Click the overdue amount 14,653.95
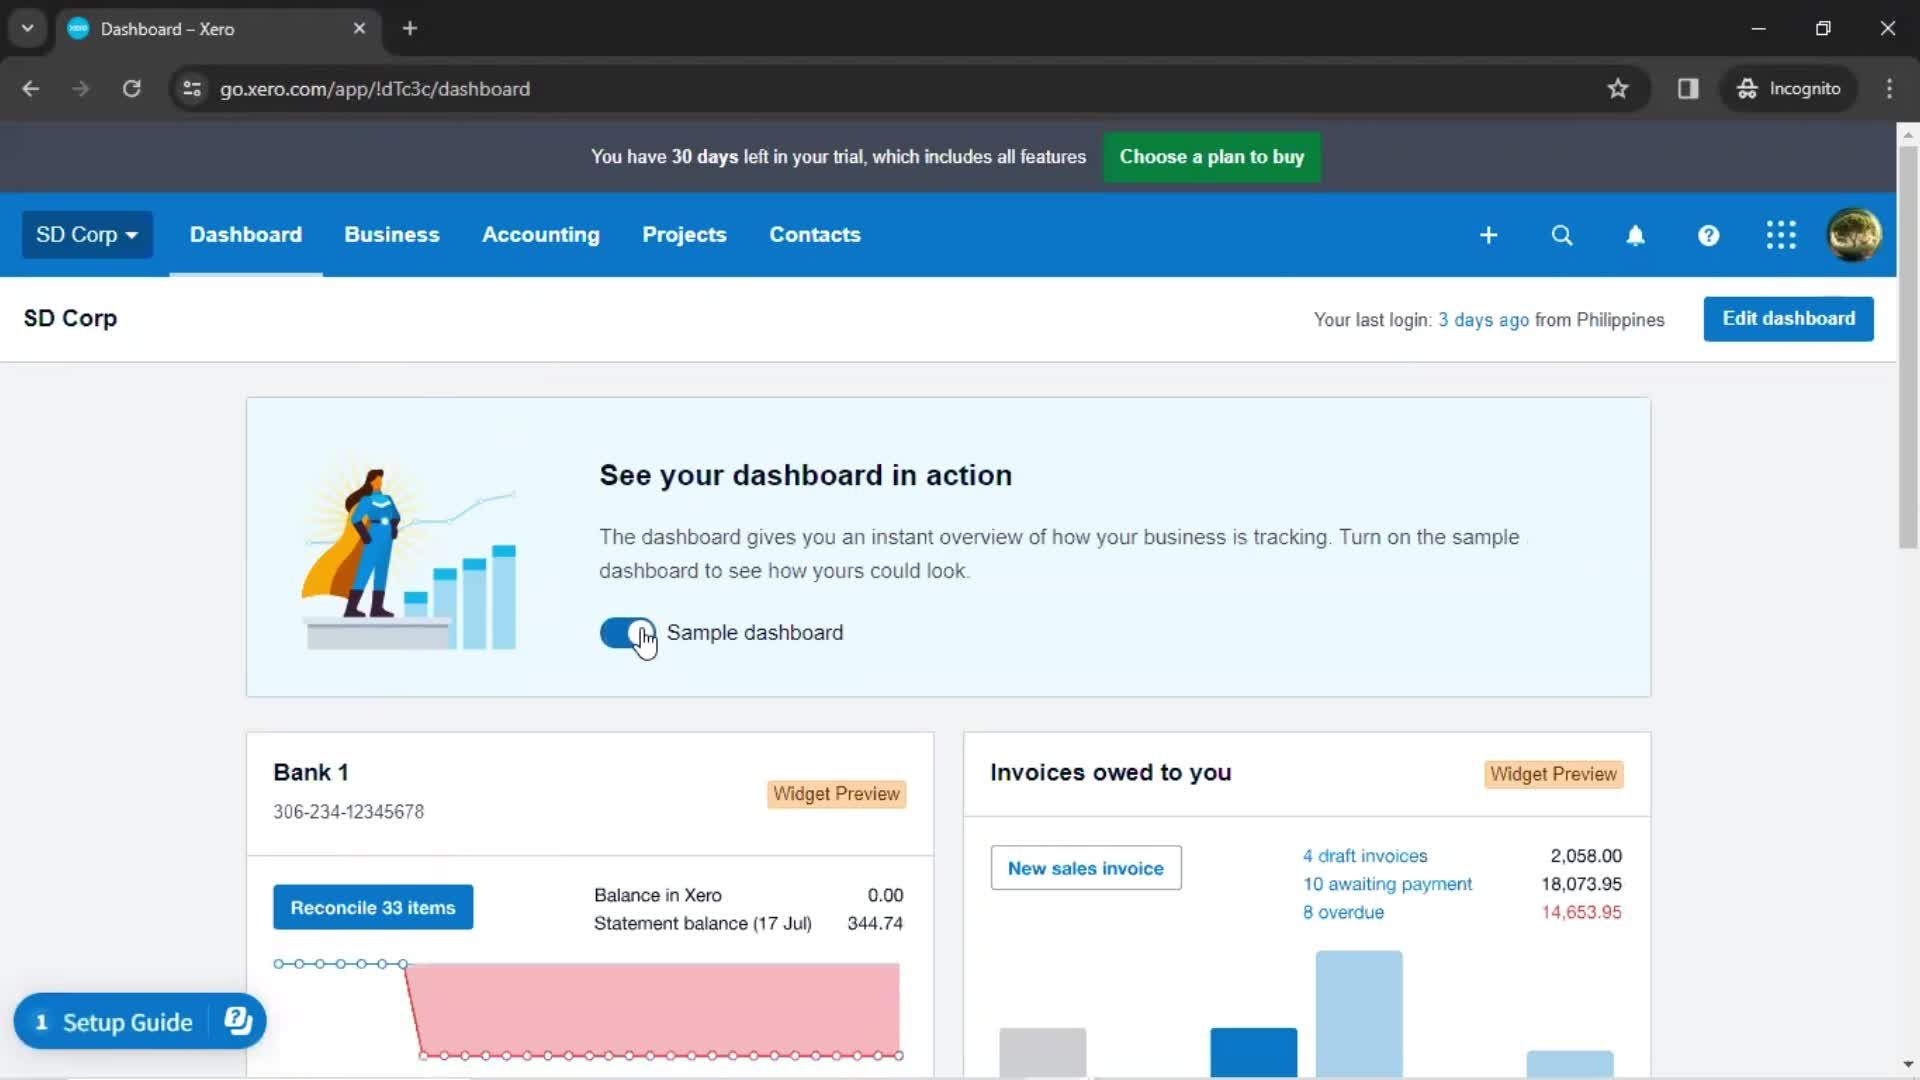 pyautogui.click(x=1581, y=912)
